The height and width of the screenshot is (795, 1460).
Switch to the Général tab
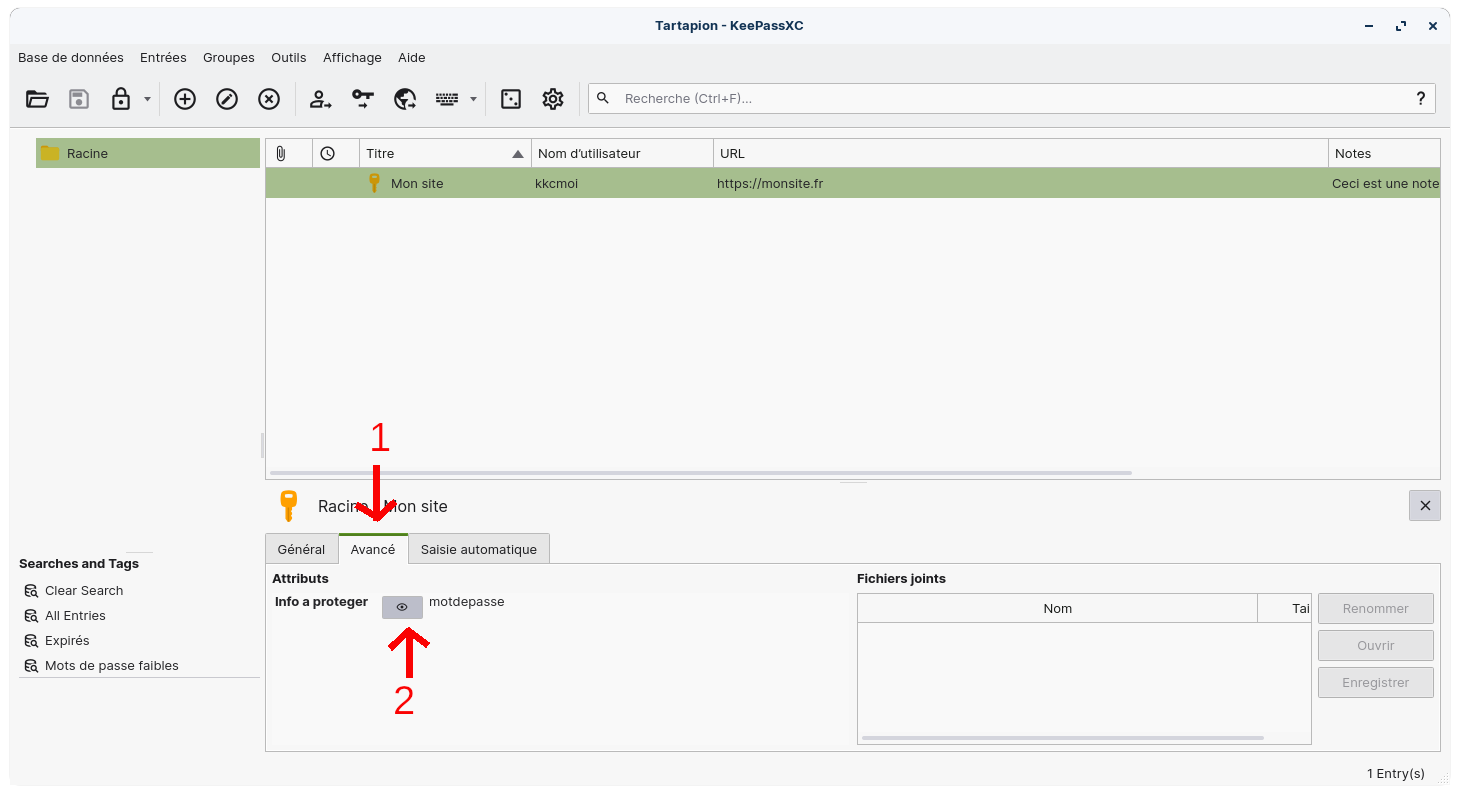click(301, 549)
